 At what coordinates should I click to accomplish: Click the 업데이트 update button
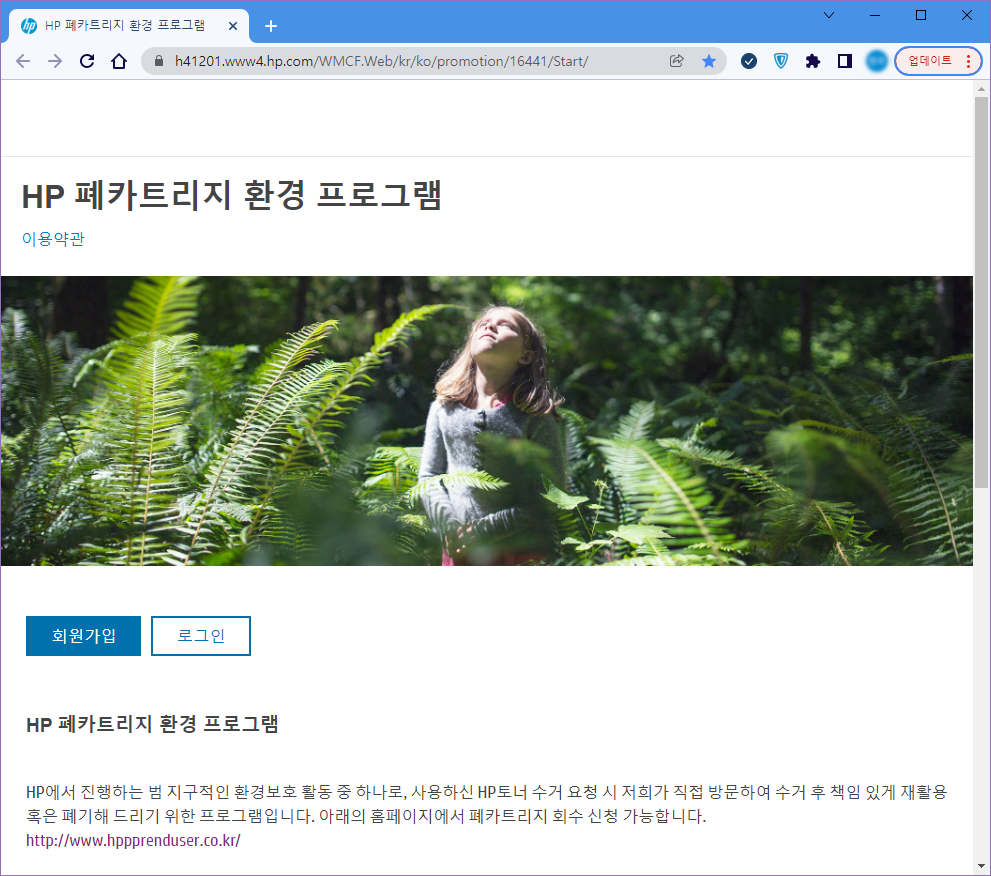pyautogui.click(x=930, y=61)
